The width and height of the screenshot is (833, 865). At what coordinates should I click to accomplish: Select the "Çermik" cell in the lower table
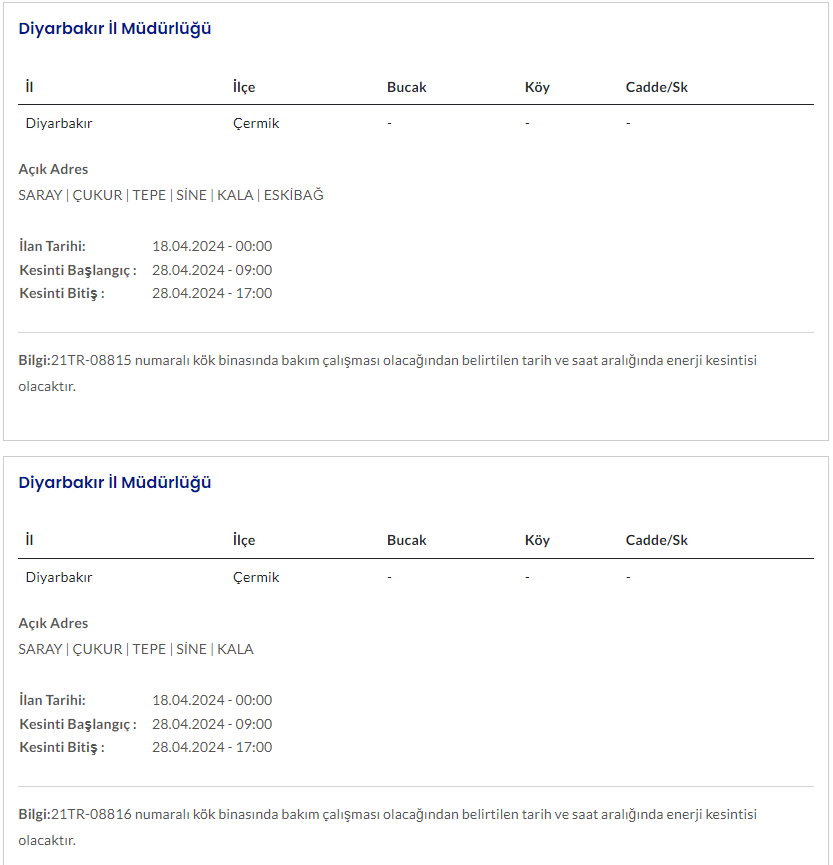[x=256, y=578]
